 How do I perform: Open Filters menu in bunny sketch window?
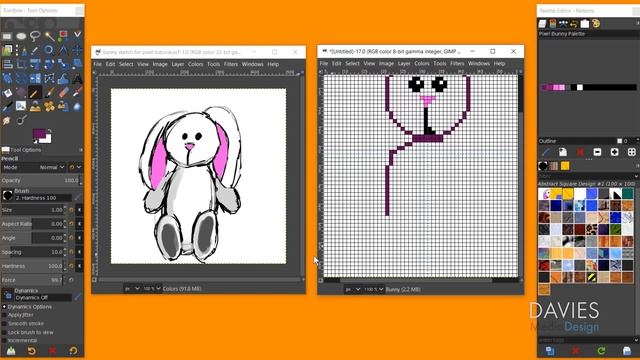[231, 64]
